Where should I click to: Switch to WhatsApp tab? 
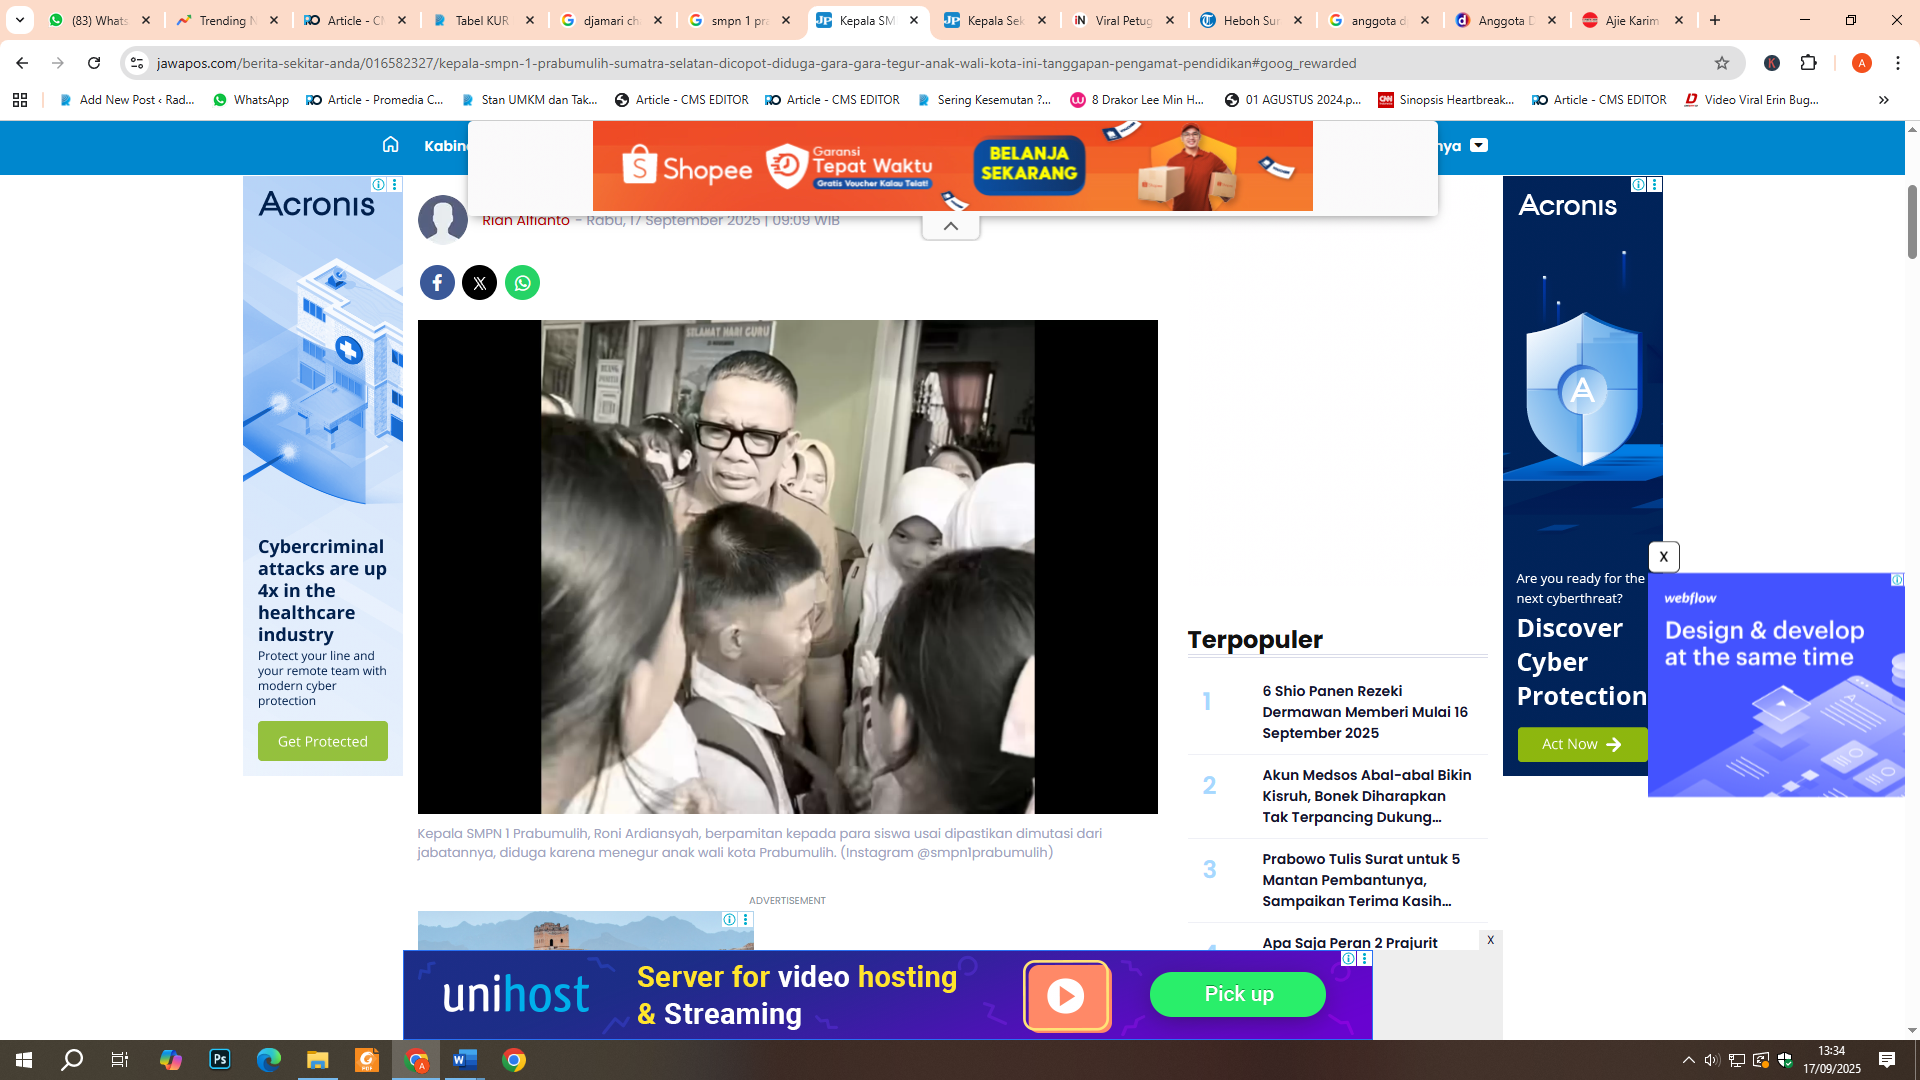[x=99, y=20]
